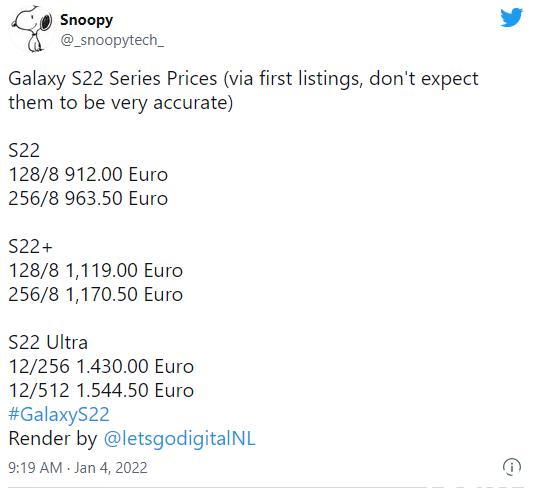
Task: Visit the @_snoopytech_ handle
Action: pos(112,40)
